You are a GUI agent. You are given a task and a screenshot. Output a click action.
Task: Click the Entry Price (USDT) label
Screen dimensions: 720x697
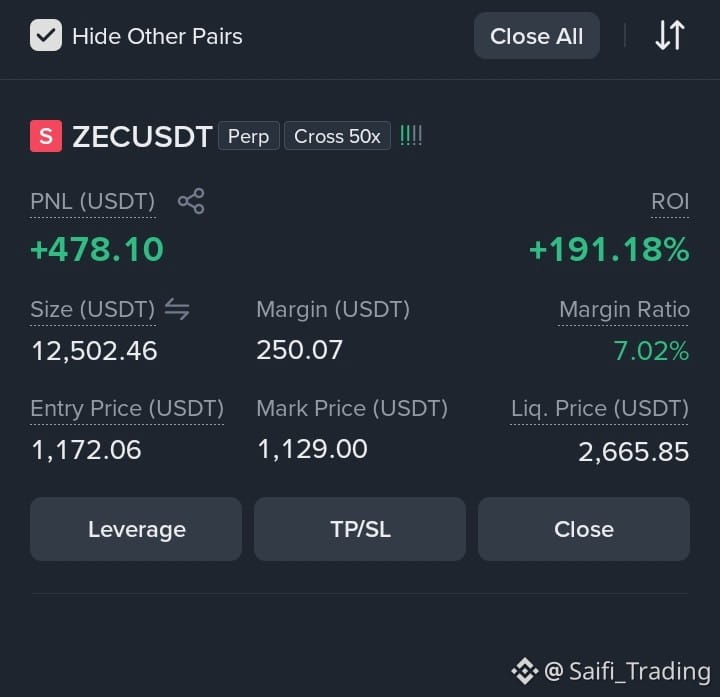point(127,409)
